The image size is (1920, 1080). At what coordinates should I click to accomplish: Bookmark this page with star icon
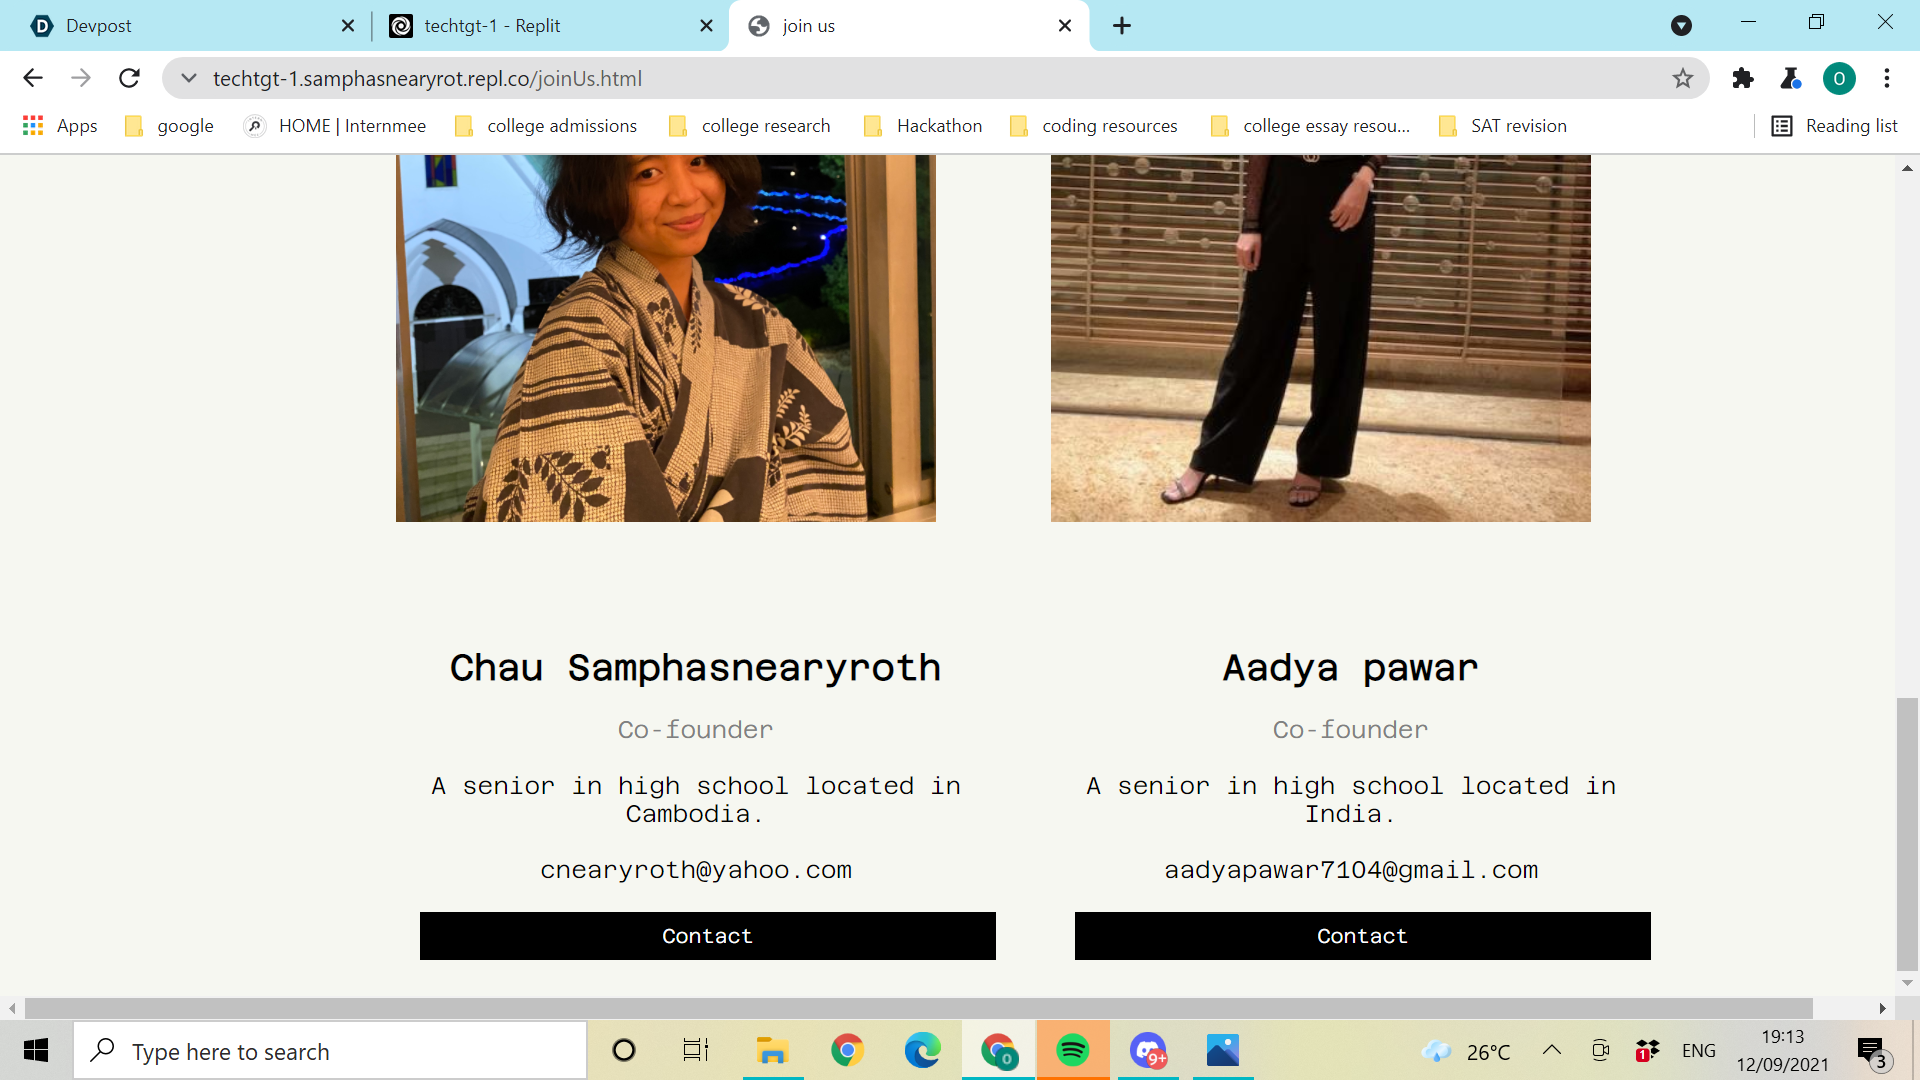tap(1683, 78)
